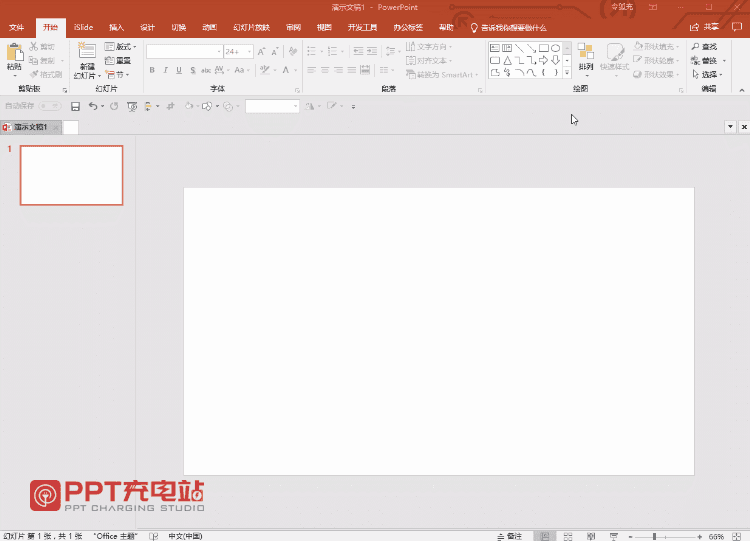Start slideshow from beginning icon in quick toolbar
Image resolution: width=750 pixels, height=541 pixels.
pos(132,106)
